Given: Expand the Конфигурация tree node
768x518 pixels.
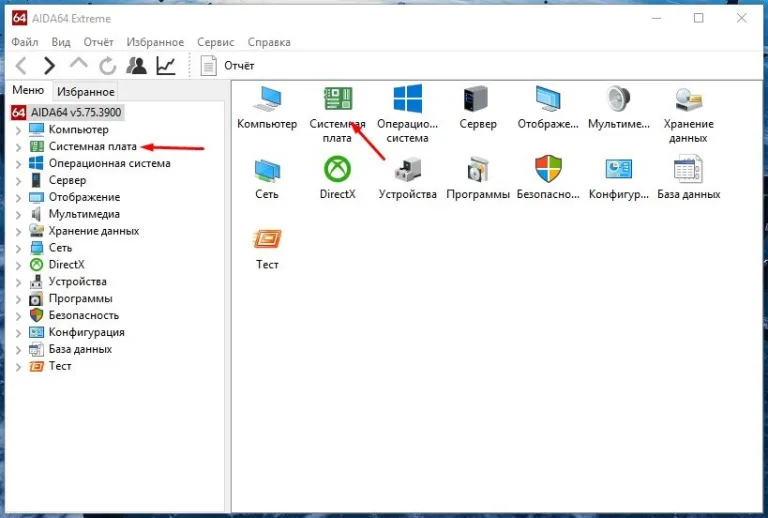Looking at the screenshot, I should tap(18, 333).
